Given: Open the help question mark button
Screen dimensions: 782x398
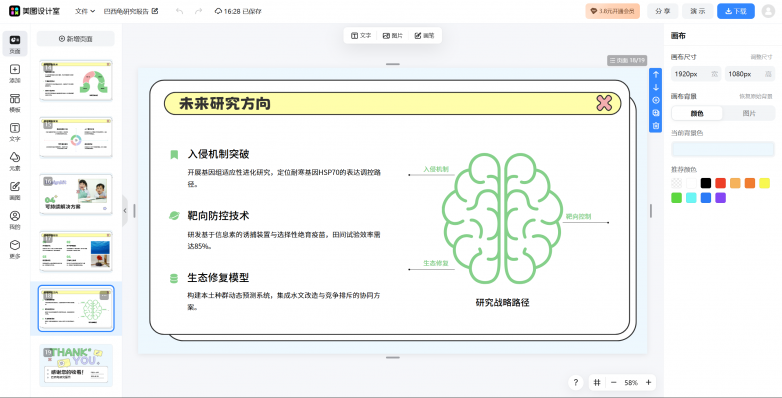Looking at the screenshot, I should pyautogui.click(x=576, y=383).
